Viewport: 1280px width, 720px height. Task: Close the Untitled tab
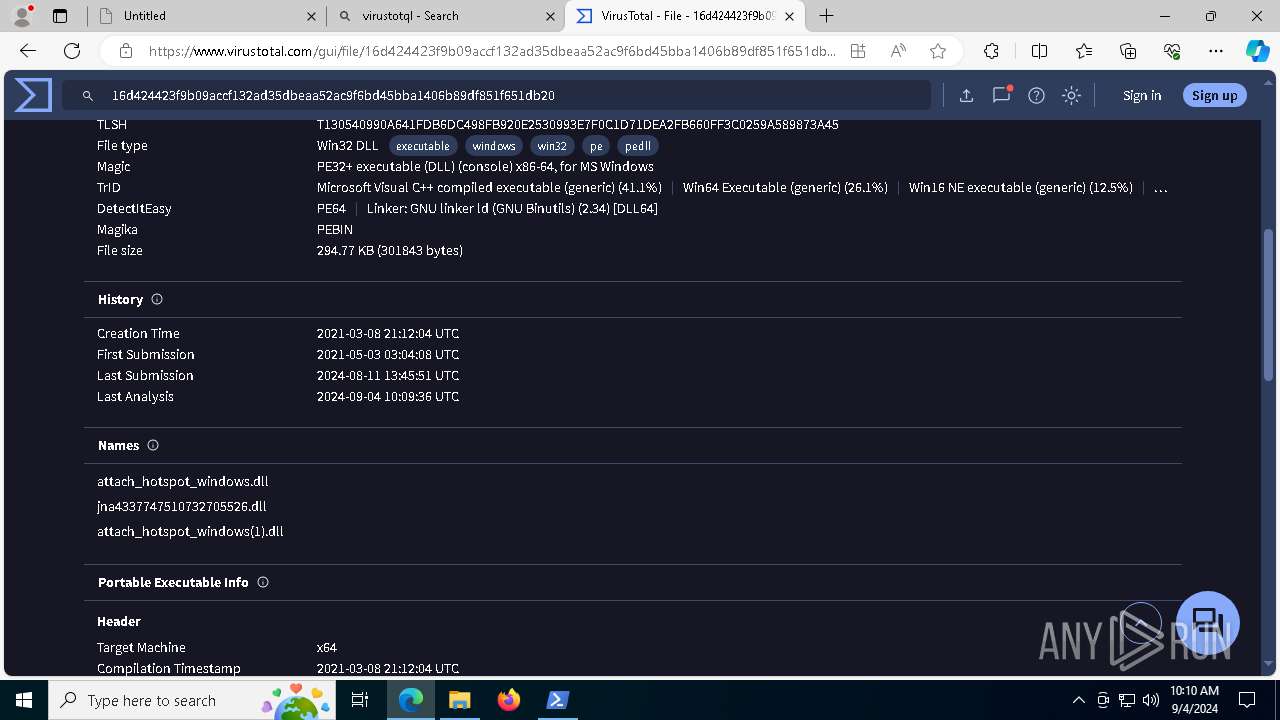pyautogui.click(x=311, y=16)
